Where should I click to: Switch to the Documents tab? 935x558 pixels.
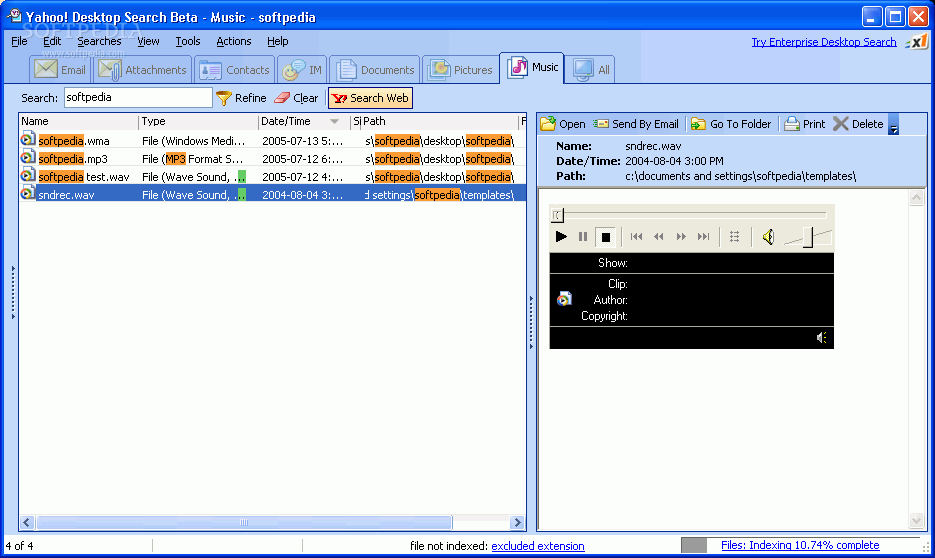point(375,70)
